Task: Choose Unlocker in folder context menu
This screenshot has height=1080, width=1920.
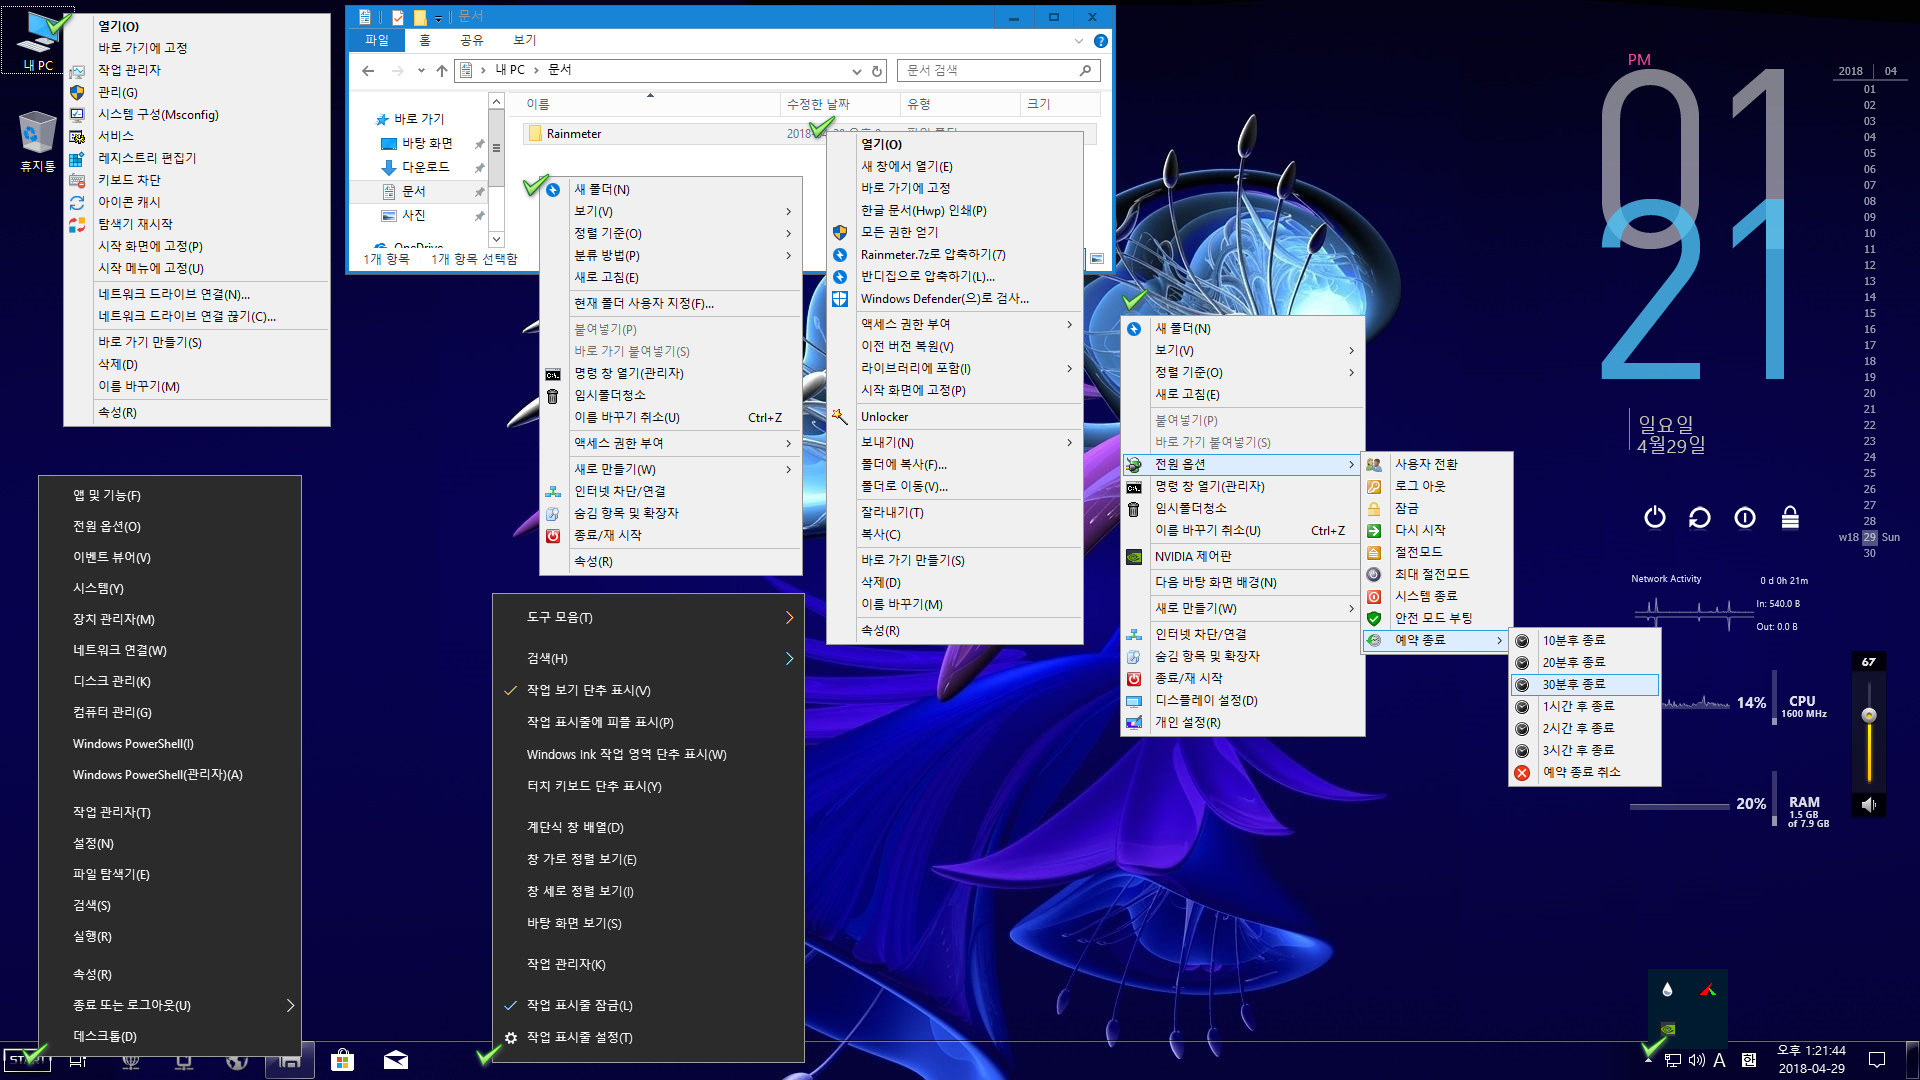Action: pos(954,417)
